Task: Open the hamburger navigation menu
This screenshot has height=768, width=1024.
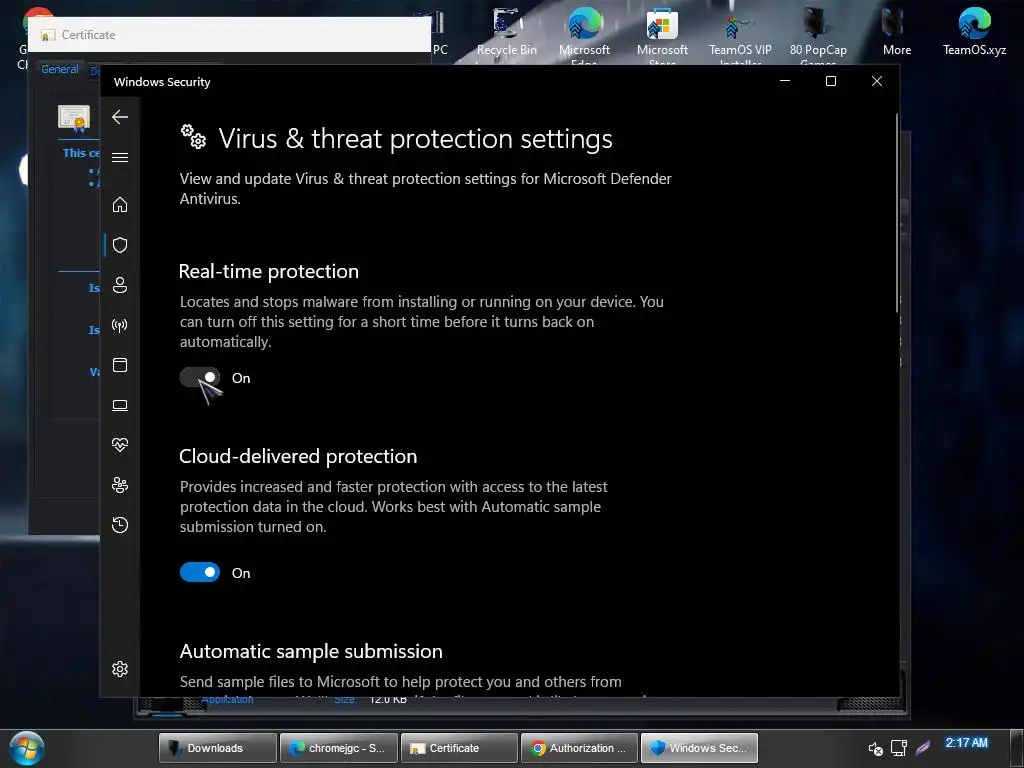Action: pyautogui.click(x=120, y=157)
